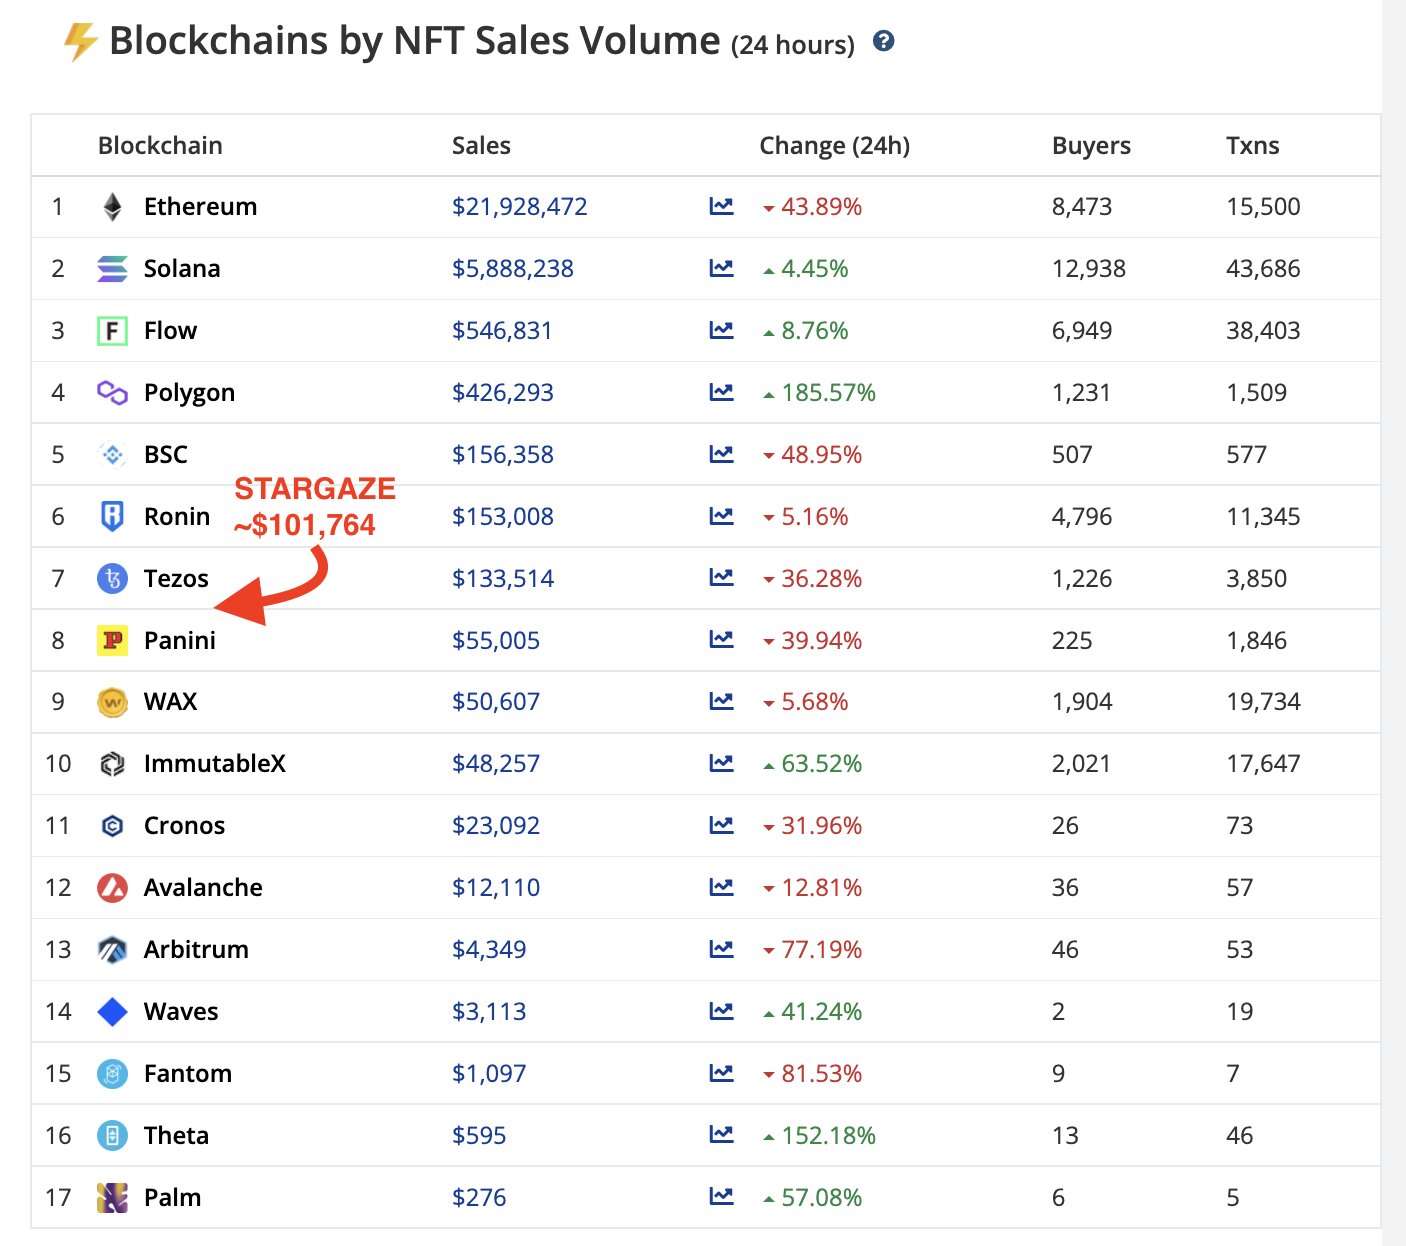Open ImmutableX sales chart icon
This screenshot has height=1246, width=1406.
(x=721, y=763)
